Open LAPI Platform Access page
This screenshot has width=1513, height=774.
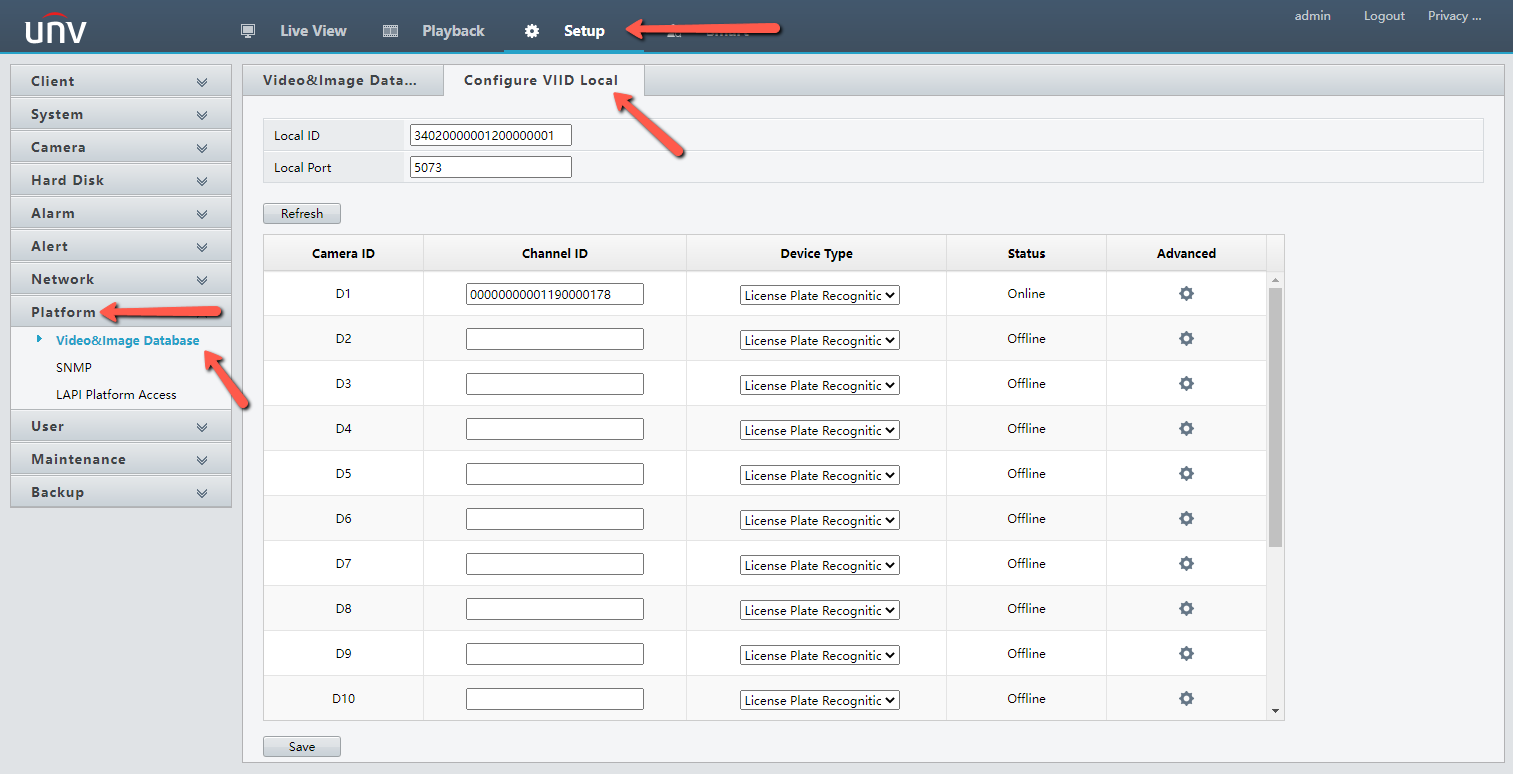[116, 395]
